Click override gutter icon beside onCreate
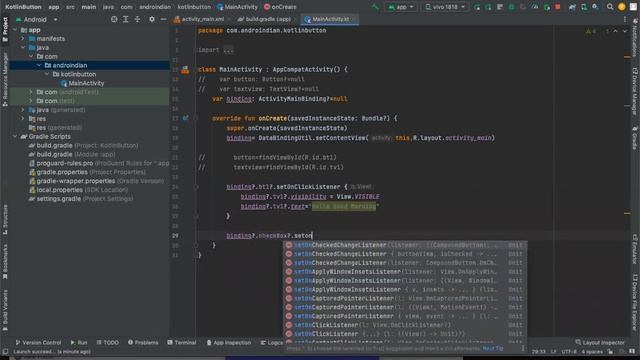This screenshot has height=360, width=640. pyautogui.click(x=185, y=118)
